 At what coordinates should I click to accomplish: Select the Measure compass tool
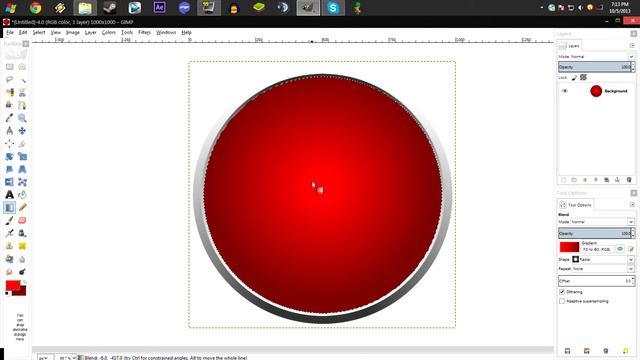coord(9,131)
